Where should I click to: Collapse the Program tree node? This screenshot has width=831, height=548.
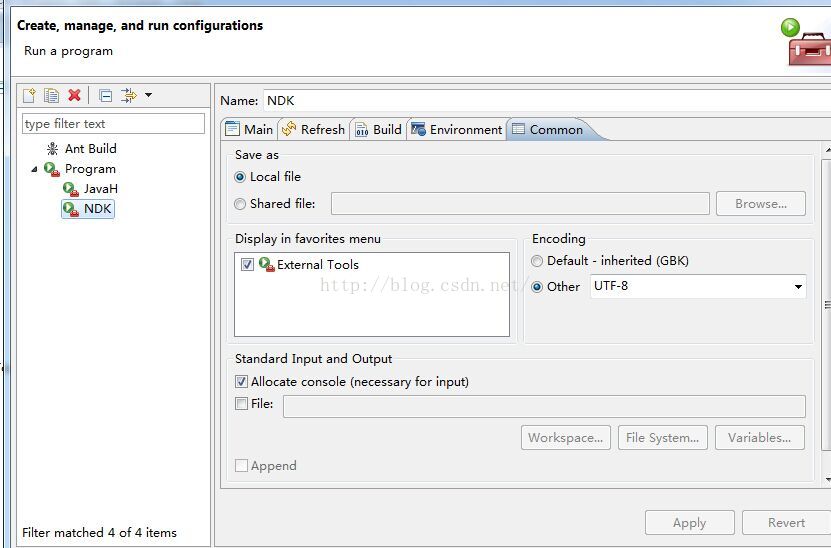35,169
